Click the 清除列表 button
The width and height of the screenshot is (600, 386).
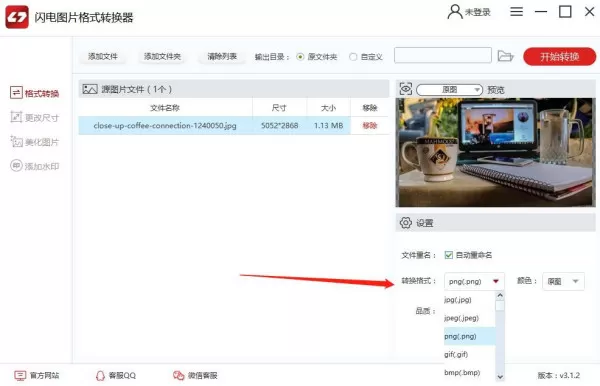222,57
